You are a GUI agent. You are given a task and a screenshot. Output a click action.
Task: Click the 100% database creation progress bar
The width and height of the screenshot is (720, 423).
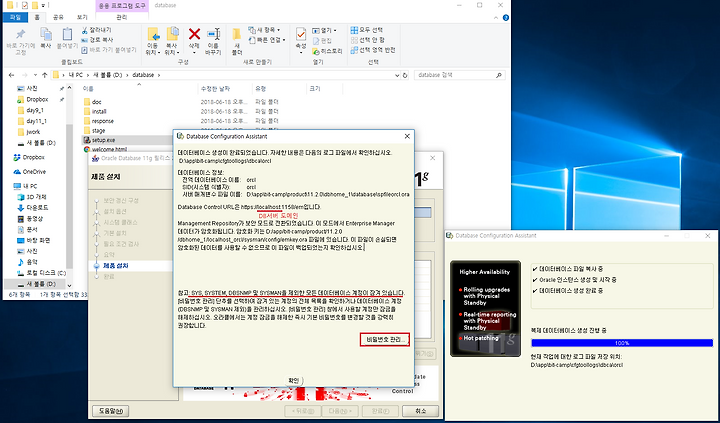pyautogui.click(x=622, y=343)
